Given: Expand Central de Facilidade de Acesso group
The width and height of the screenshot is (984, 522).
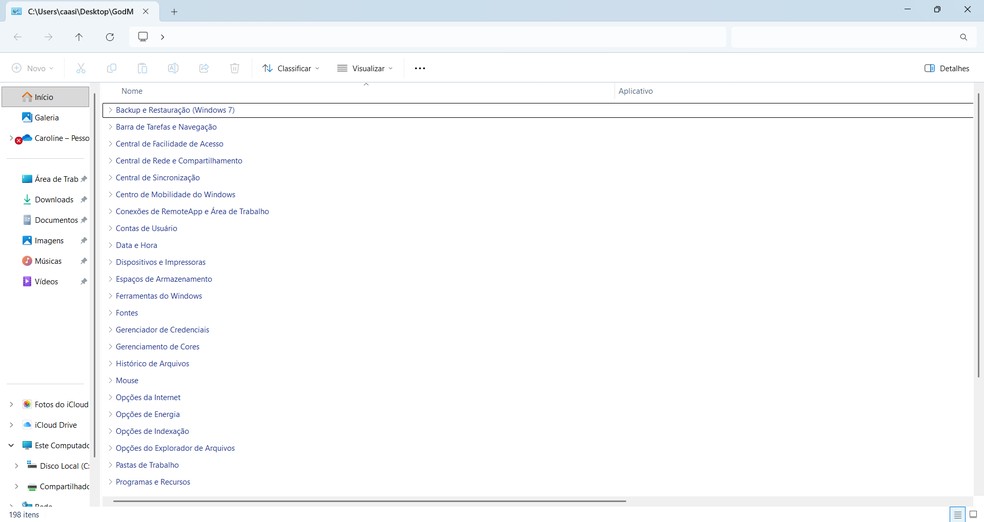Looking at the screenshot, I should (x=110, y=144).
